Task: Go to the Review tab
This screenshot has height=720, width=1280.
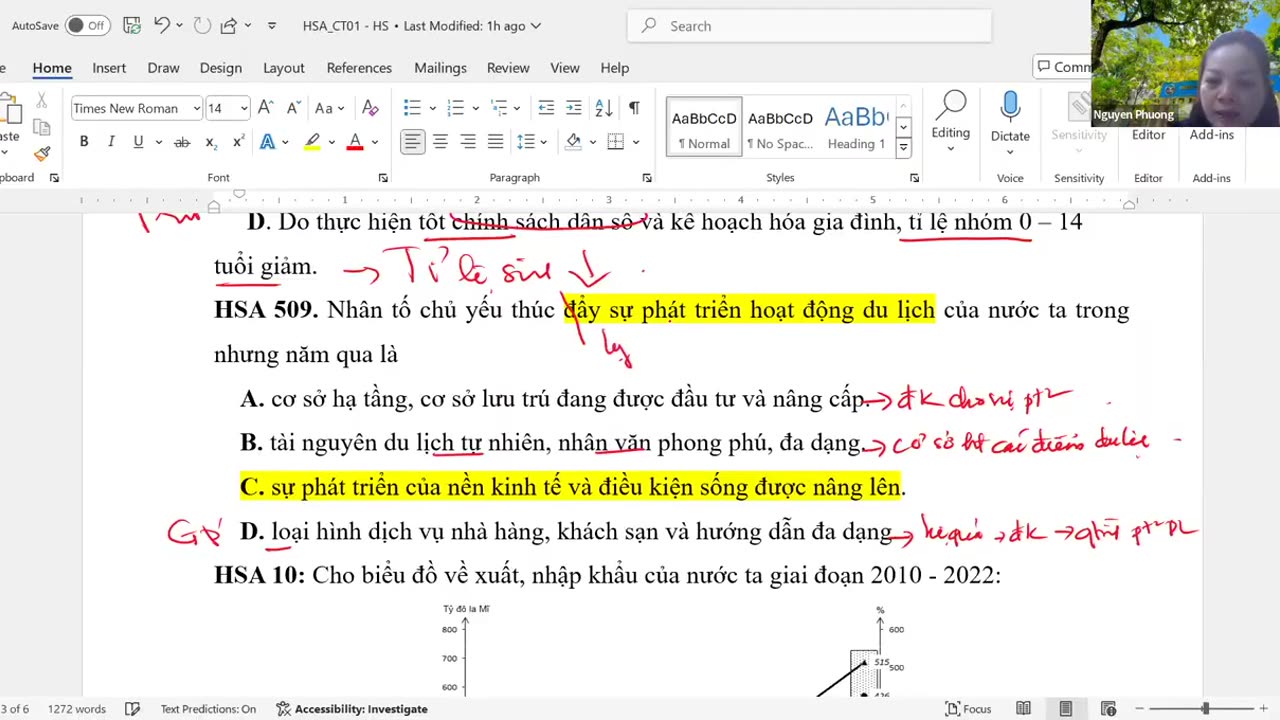Action: point(508,68)
